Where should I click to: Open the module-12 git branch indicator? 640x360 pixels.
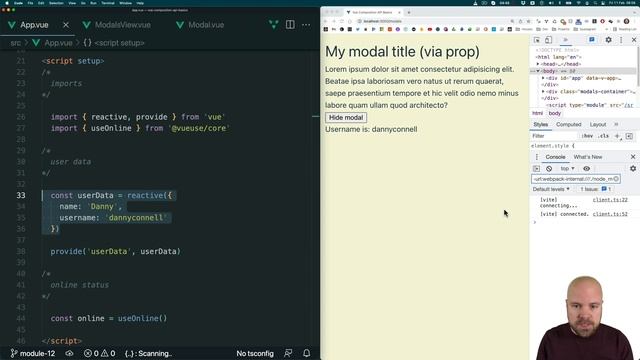pyautogui.click(x=33, y=353)
